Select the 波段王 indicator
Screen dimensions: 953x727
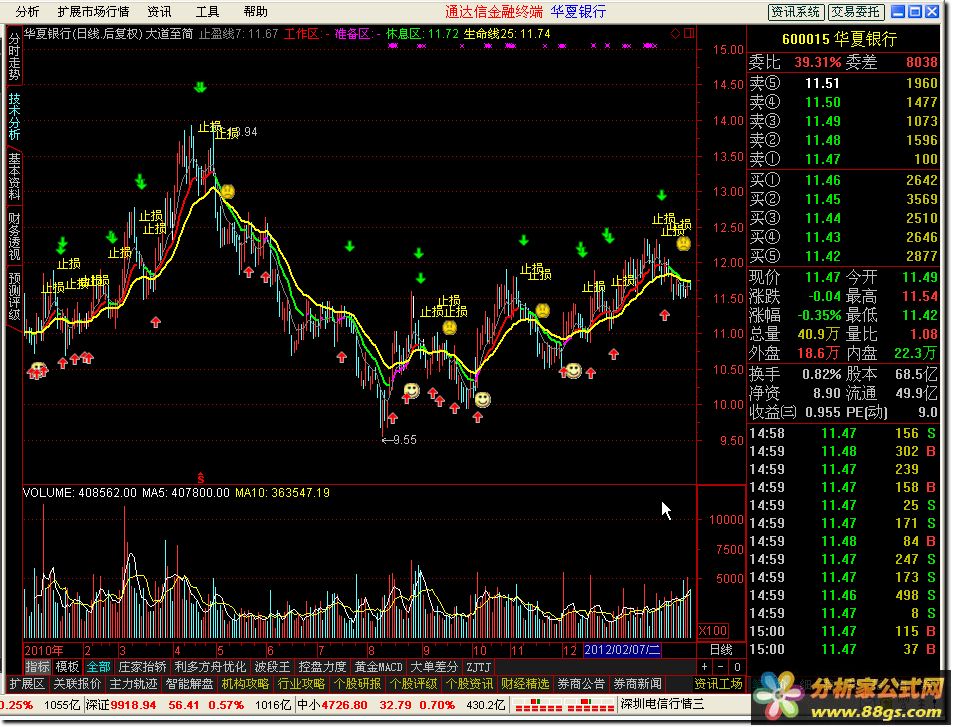[x=272, y=667]
